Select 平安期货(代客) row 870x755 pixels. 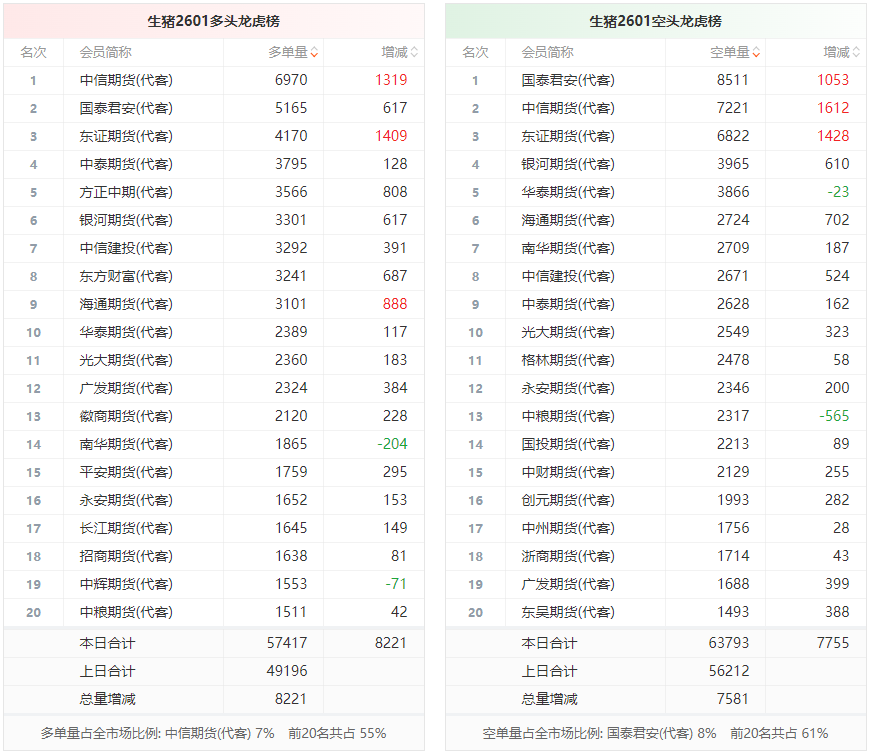click(214, 472)
